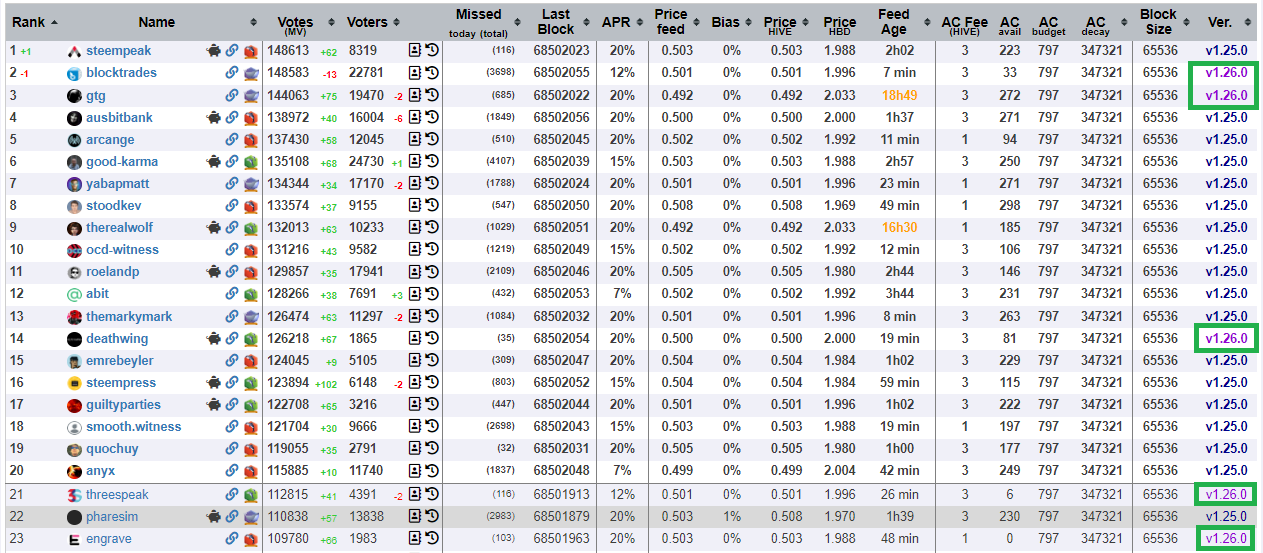Click the red cube icon for smooth.witness
This screenshot has width=1263, height=553.
coord(251,426)
